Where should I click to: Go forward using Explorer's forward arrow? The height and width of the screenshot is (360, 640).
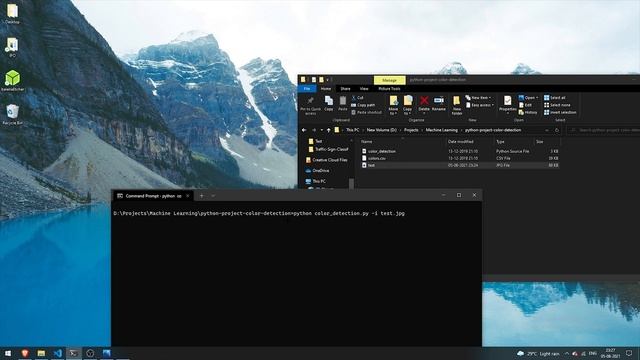coord(314,130)
